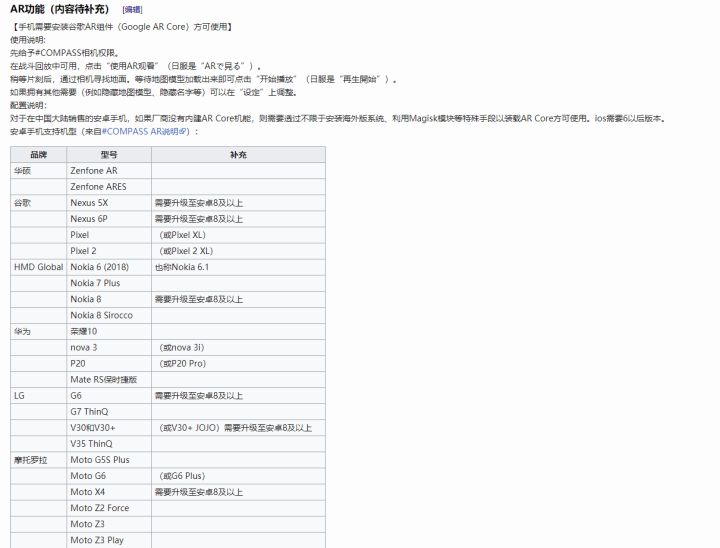The width and height of the screenshot is (720, 548).
Task: Select the Nexus 5X cell
Action: tap(109, 203)
